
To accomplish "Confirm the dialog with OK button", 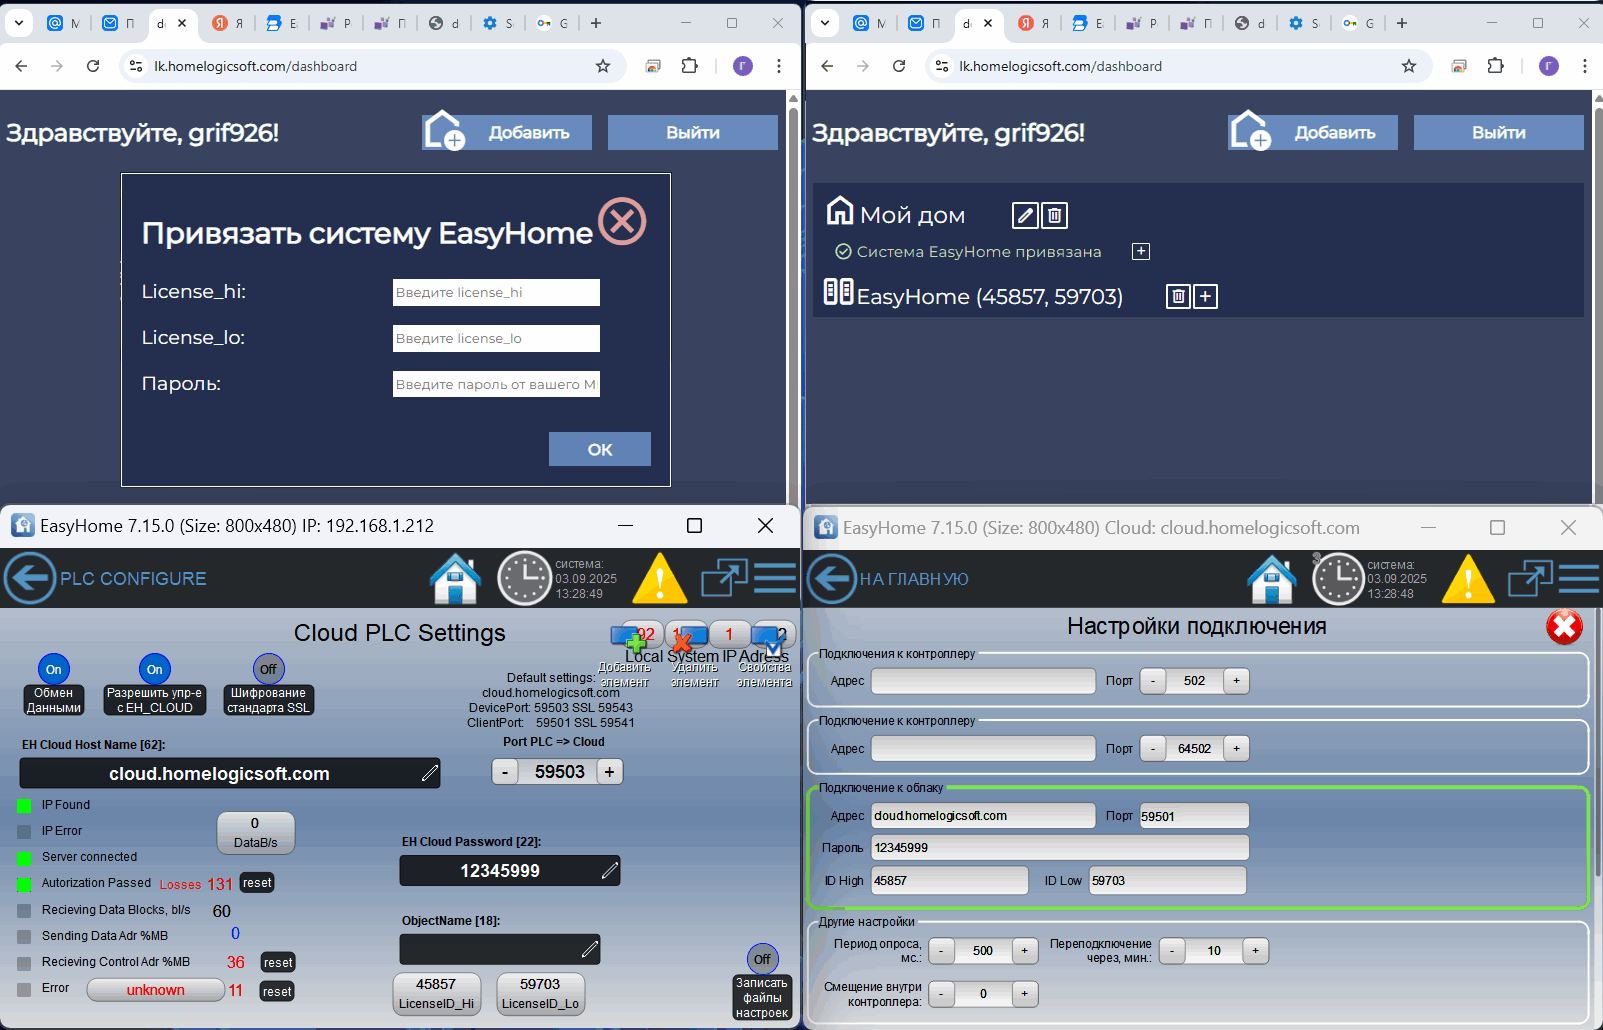I will 600,449.
